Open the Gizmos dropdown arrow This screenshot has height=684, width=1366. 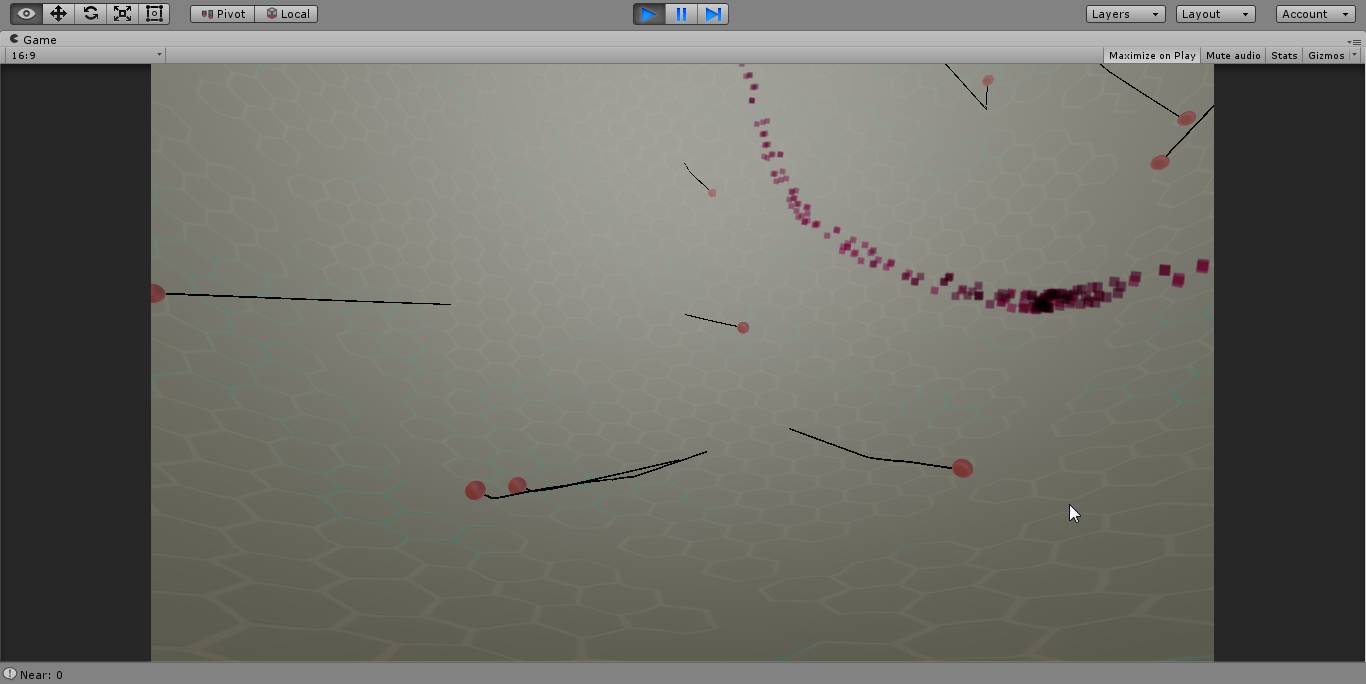pos(1355,55)
